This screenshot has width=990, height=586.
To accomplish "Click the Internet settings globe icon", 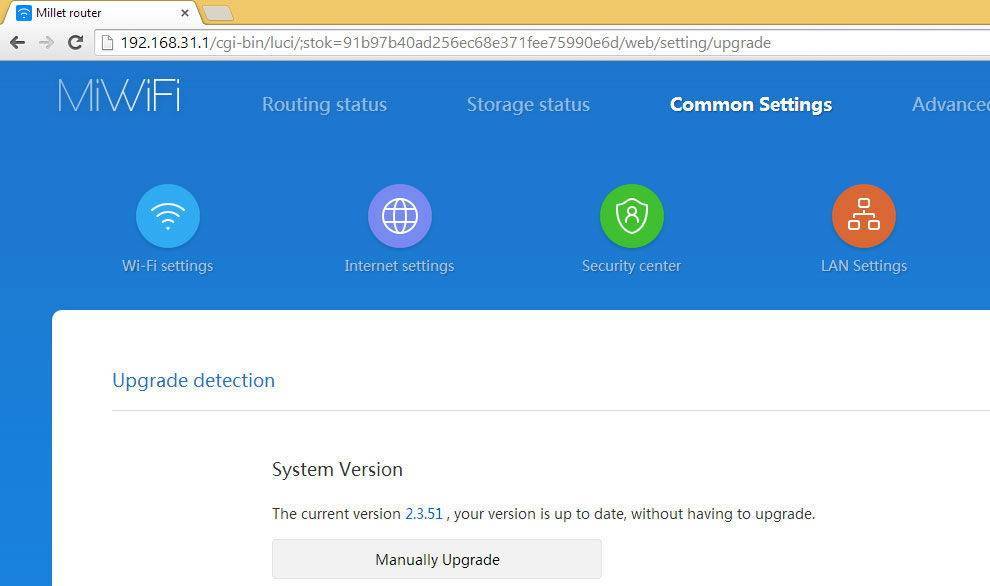I will pyautogui.click(x=400, y=216).
